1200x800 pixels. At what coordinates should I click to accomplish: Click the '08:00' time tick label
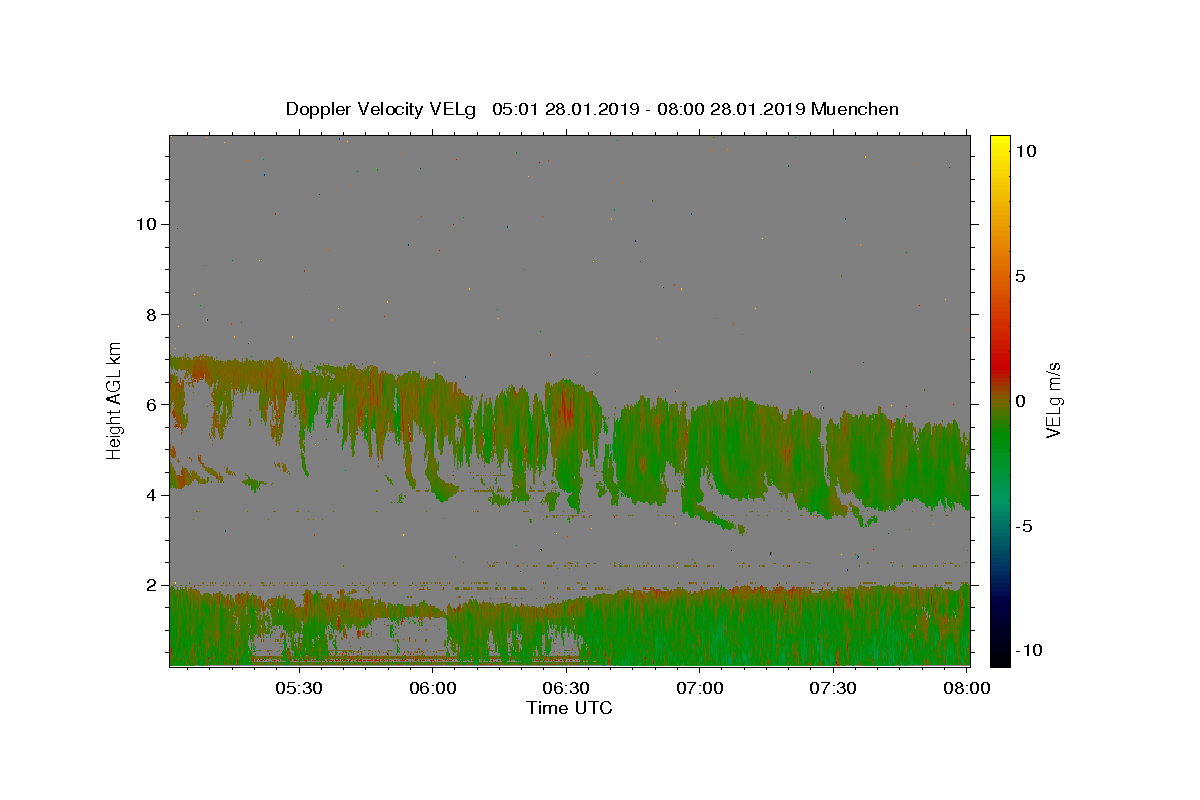966,688
